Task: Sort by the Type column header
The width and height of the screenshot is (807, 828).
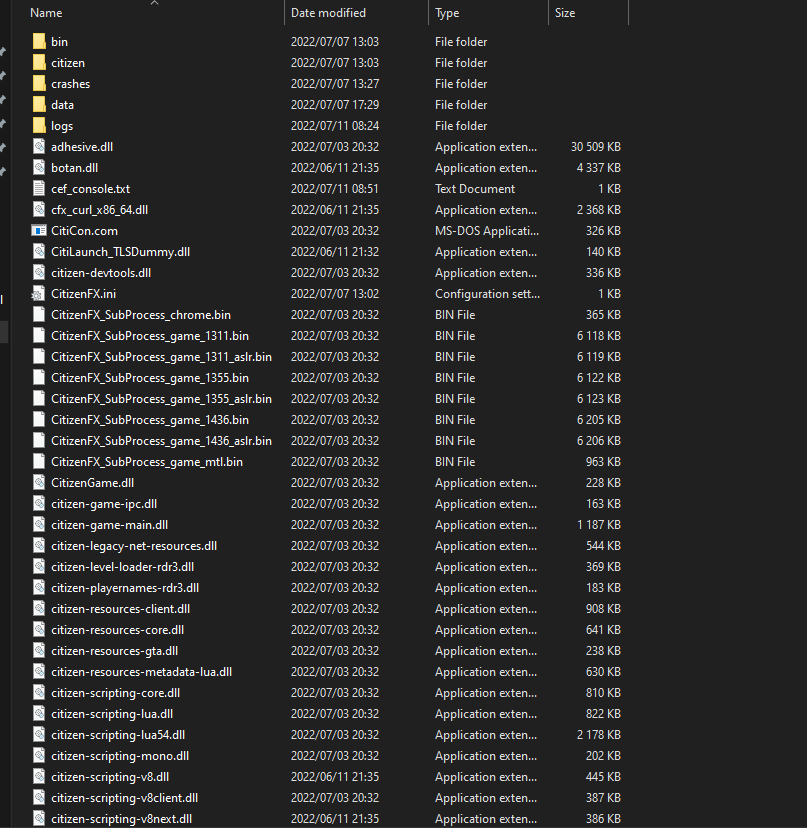Action: click(x=447, y=13)
